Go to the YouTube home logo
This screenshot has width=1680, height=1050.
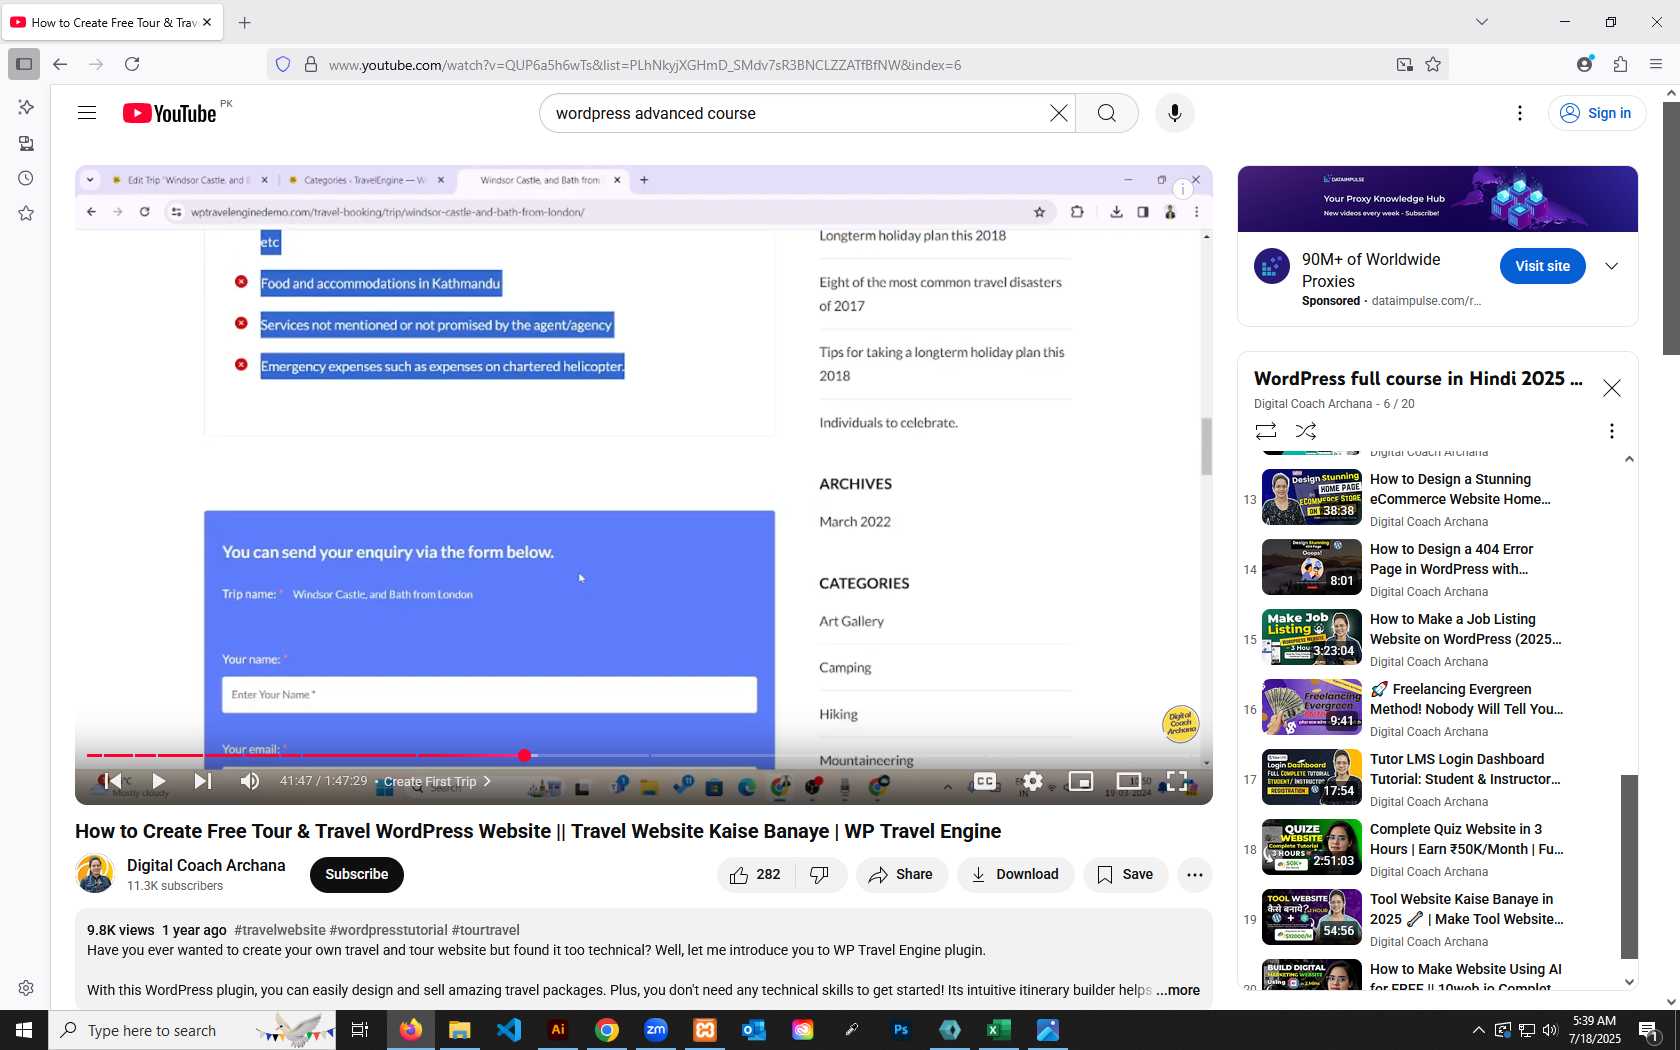[x=169, y=113]
